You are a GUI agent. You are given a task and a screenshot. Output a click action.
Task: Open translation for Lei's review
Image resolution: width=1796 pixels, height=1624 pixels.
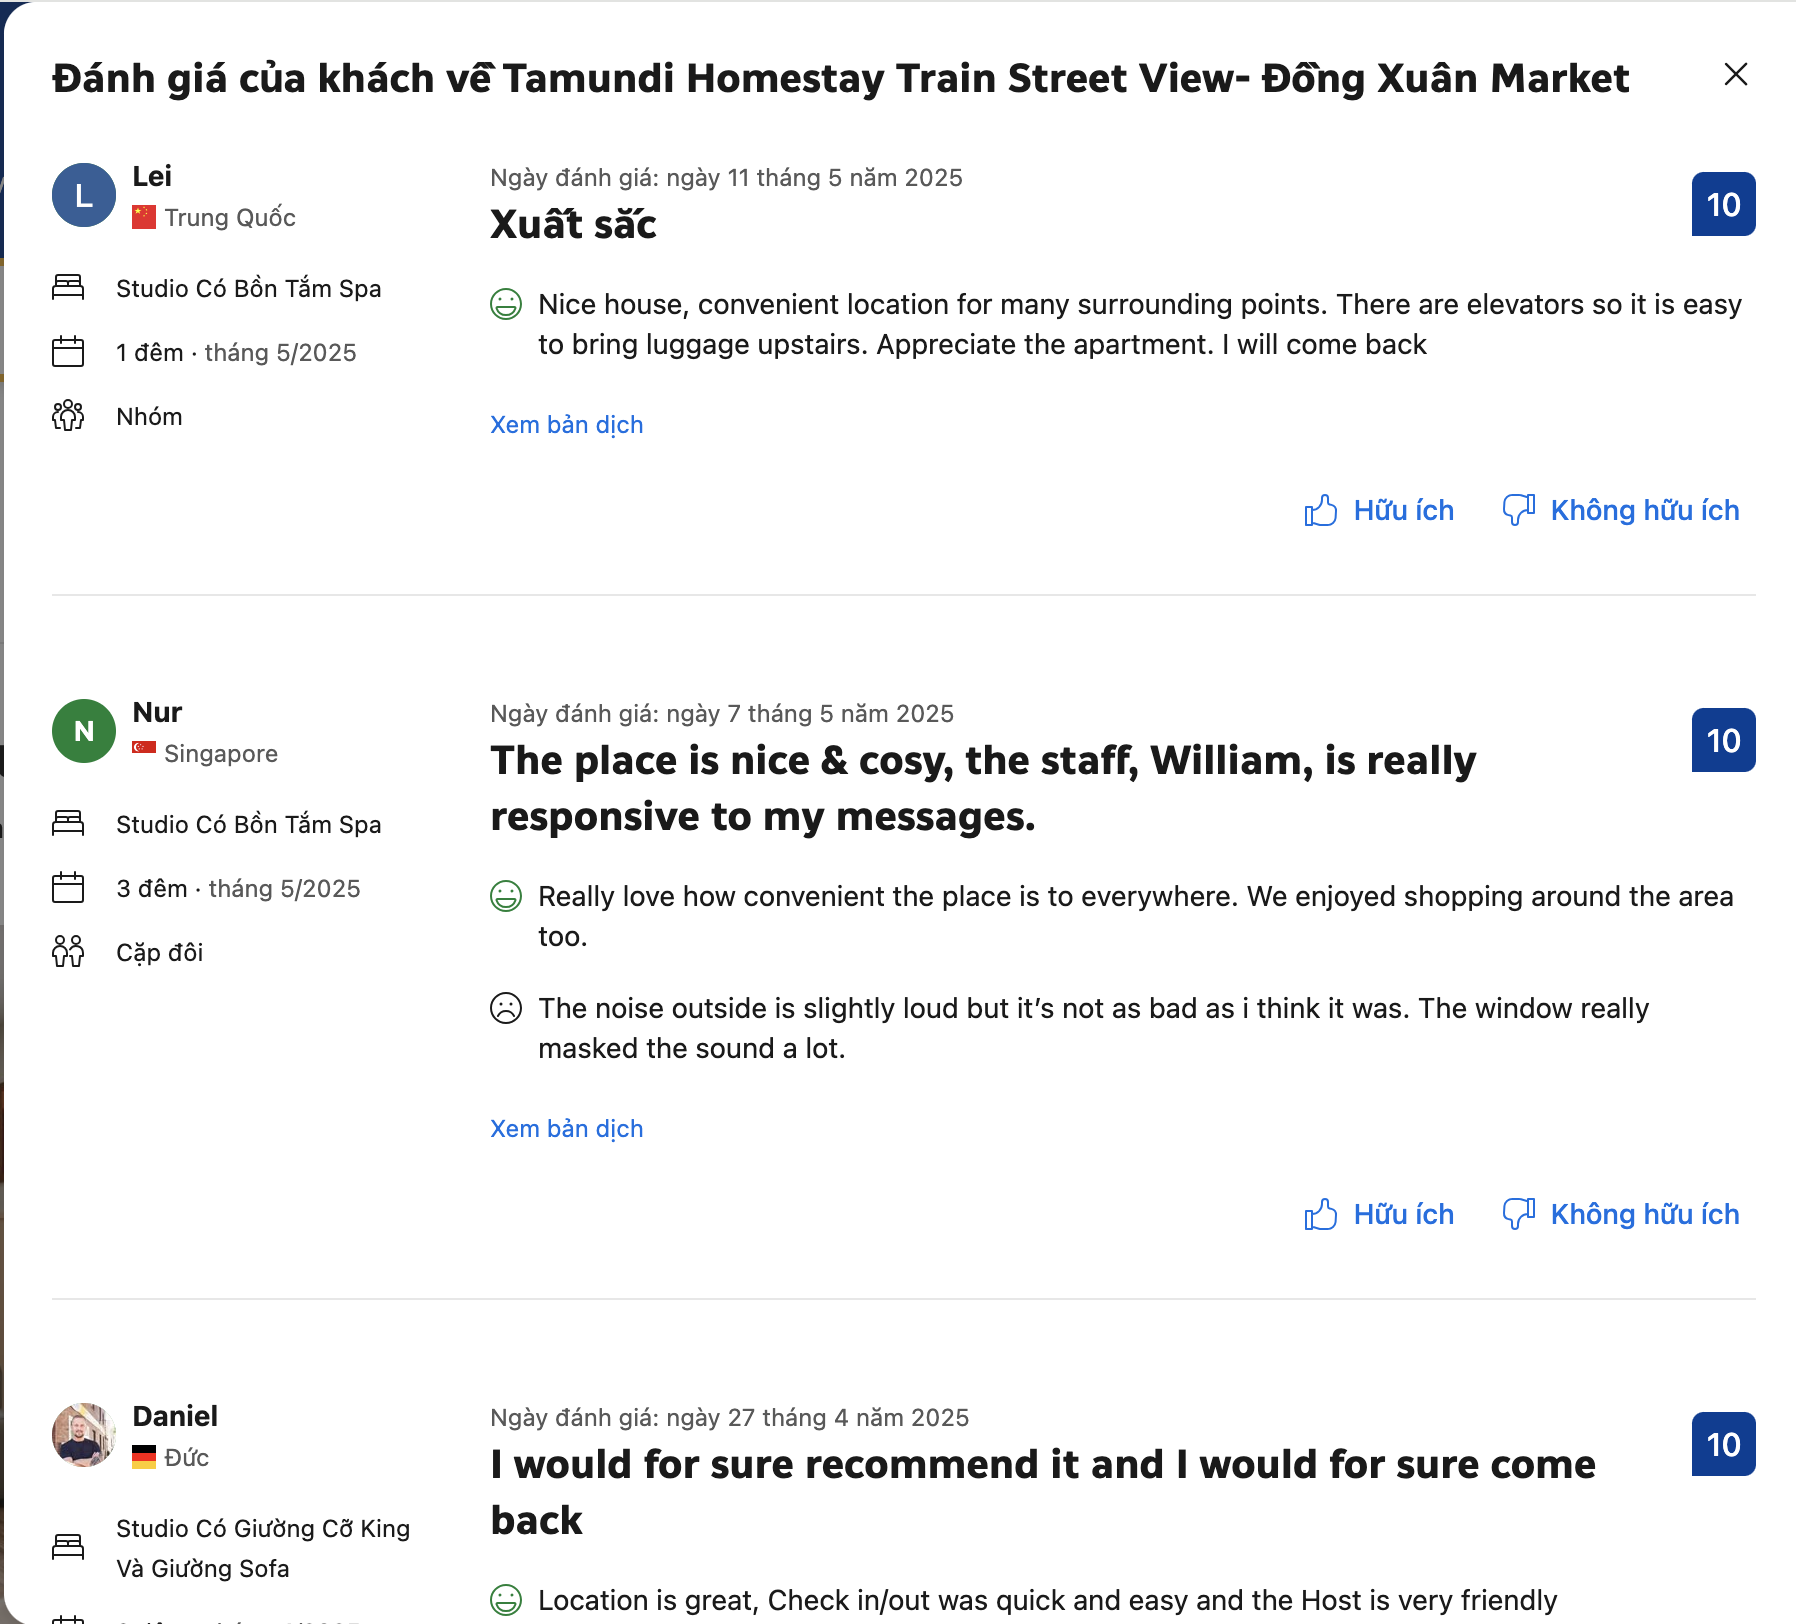(566, 425)
